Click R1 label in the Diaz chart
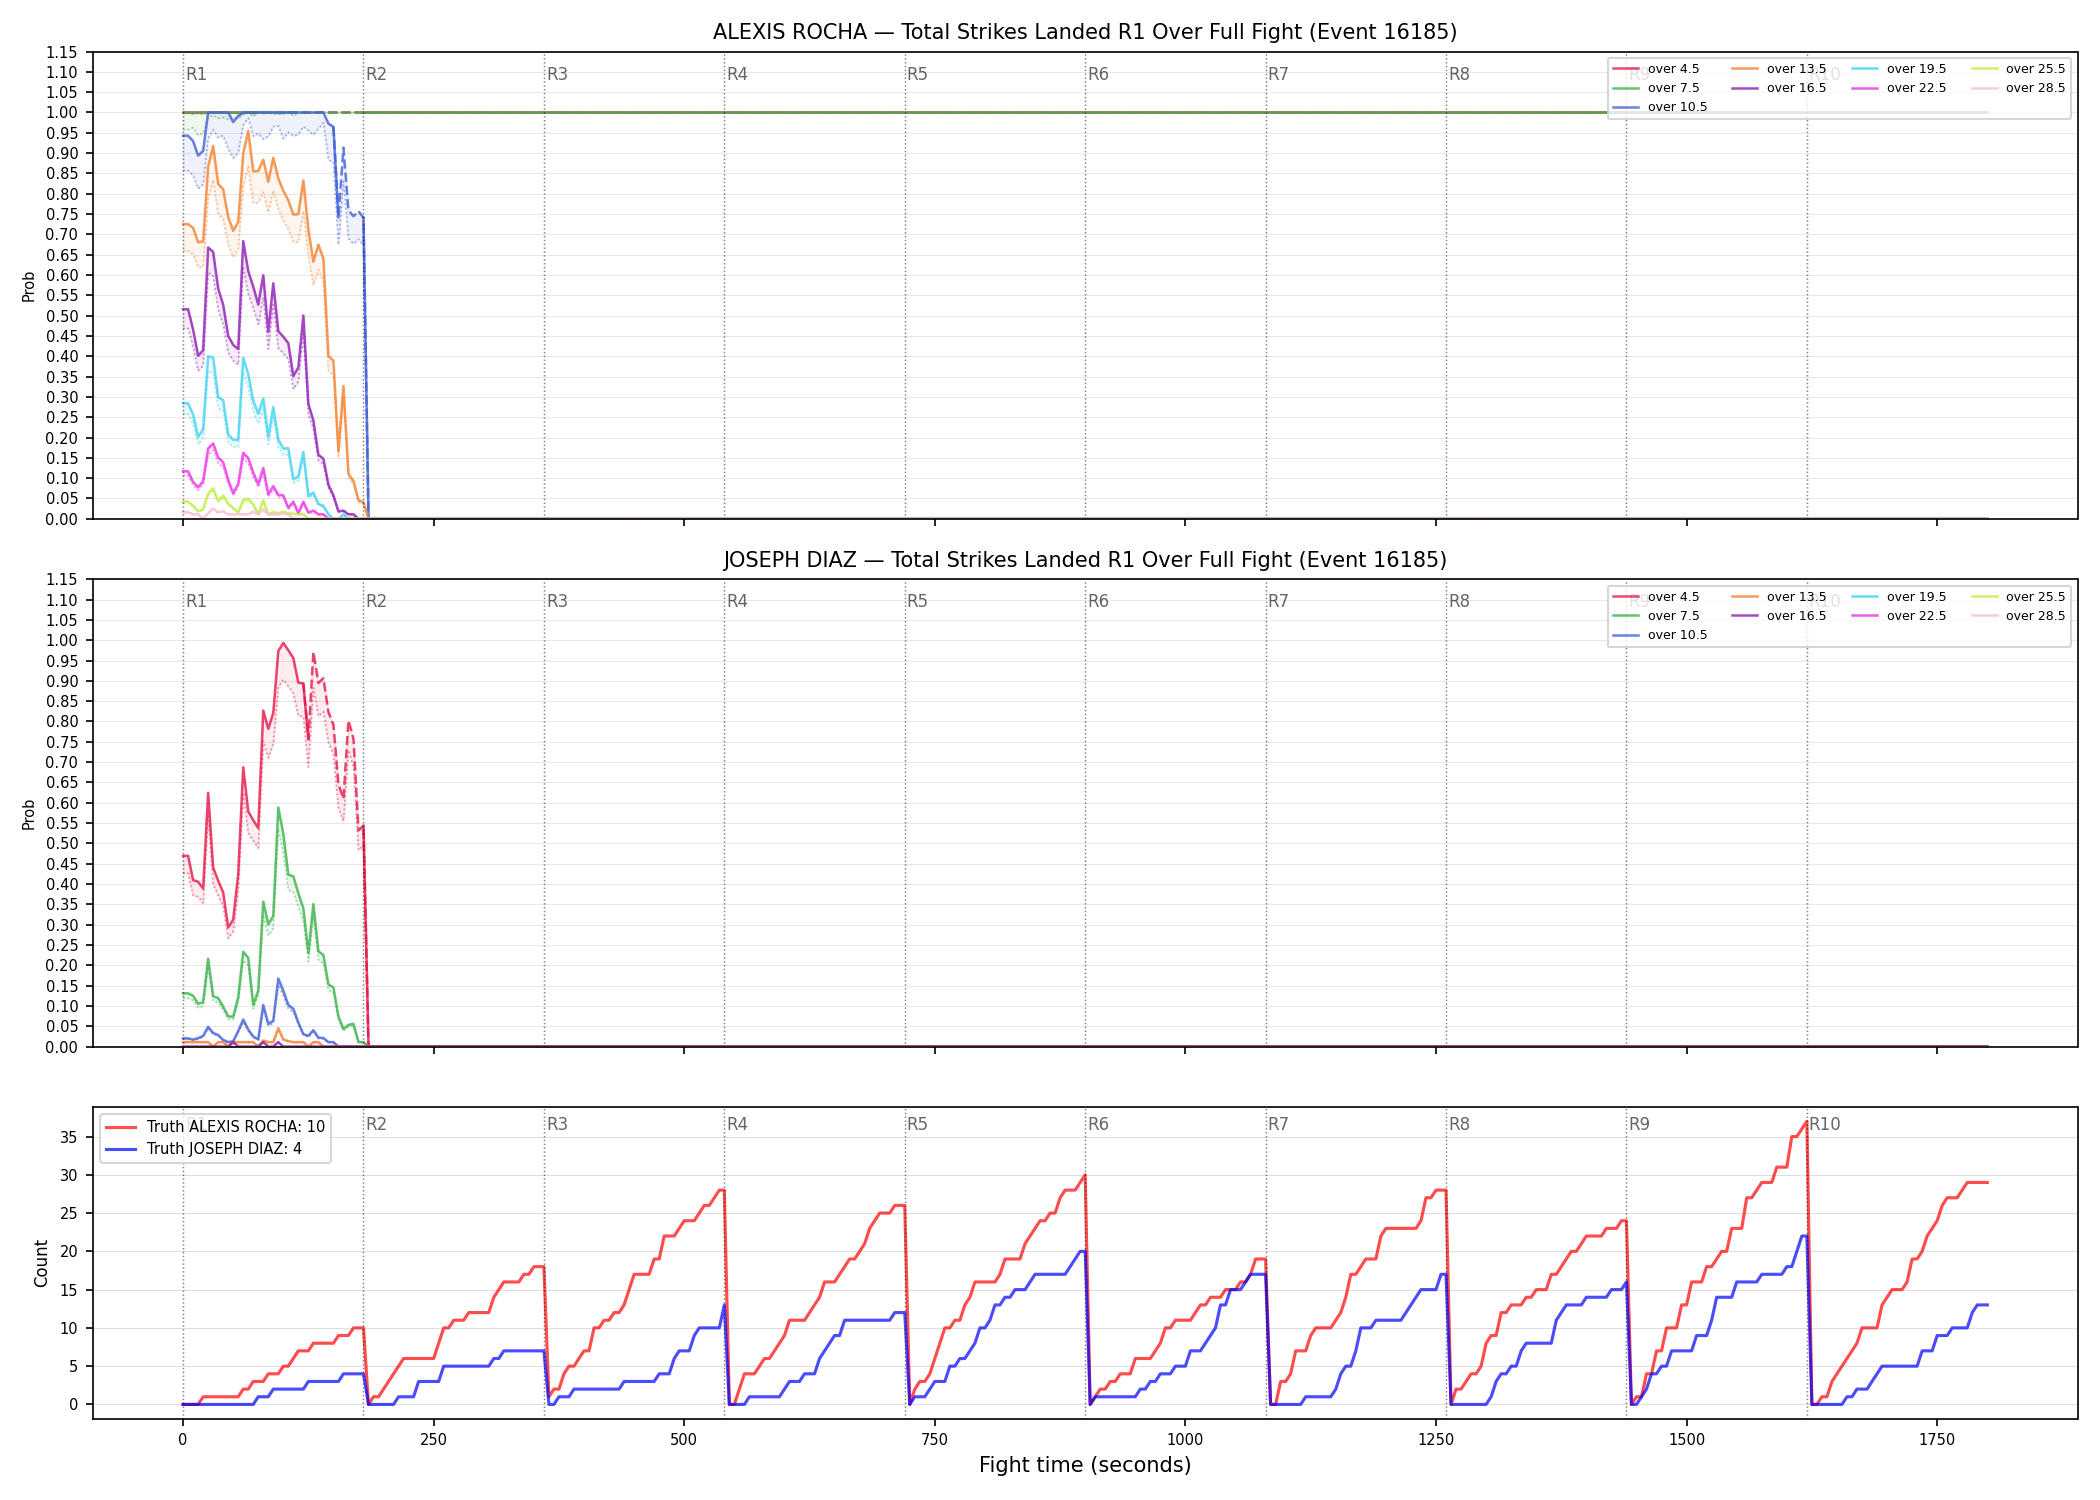 coord(196,601)
